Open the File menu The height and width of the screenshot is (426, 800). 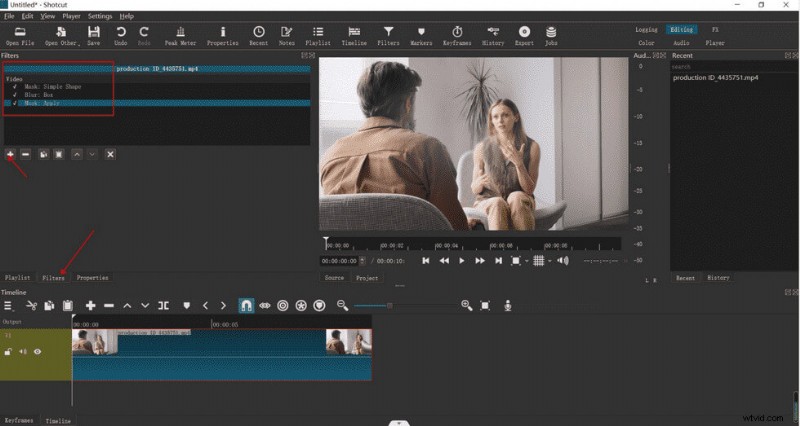[x=9, y=16]
